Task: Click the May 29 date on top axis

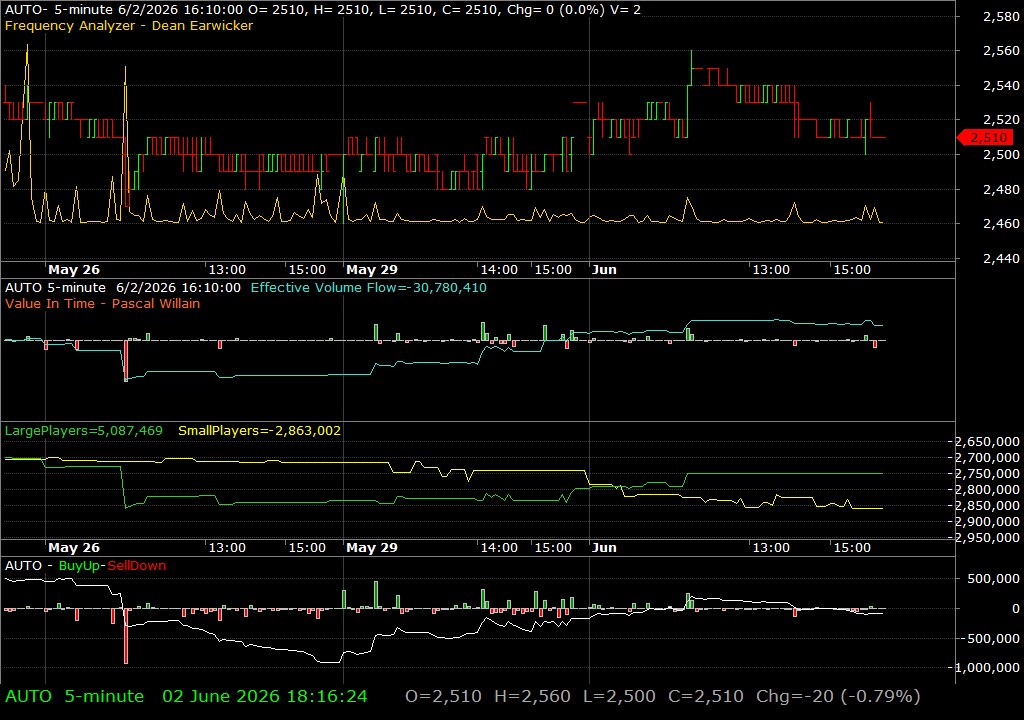Action: (x=372, y=269)
